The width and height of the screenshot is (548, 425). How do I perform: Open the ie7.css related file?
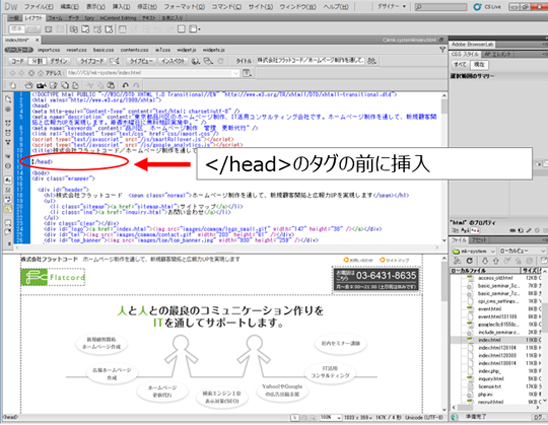tap(163, 50)
